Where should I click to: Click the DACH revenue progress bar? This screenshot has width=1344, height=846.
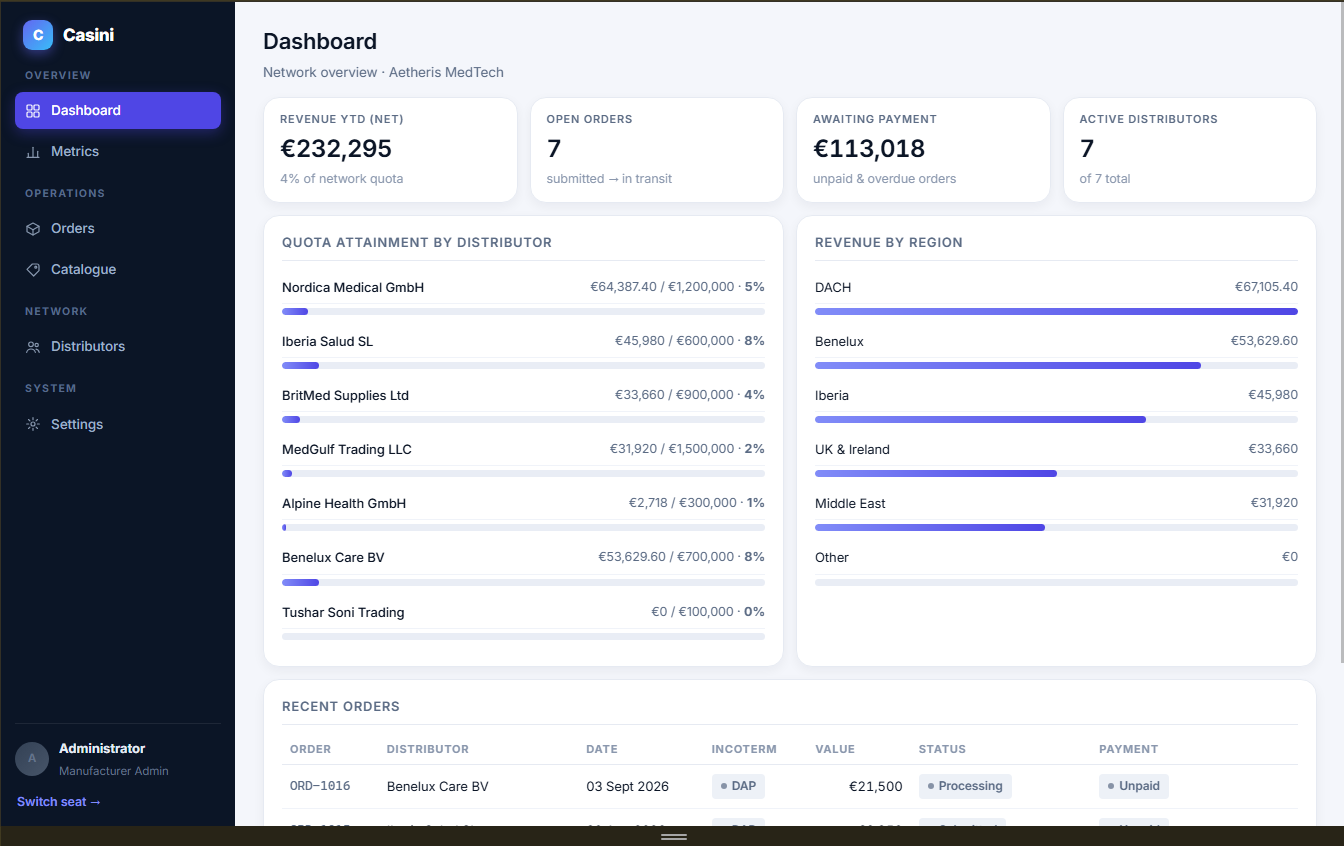pos(1056,312)
